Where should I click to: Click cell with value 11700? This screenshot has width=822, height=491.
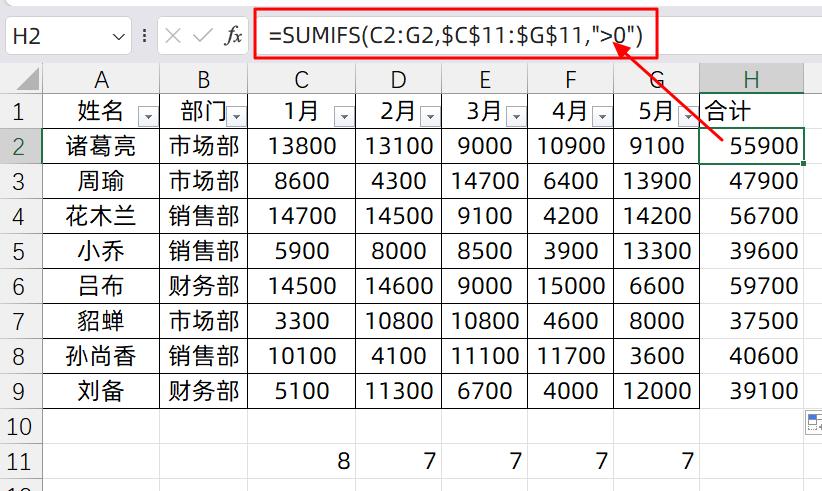[x=570, y=356]
